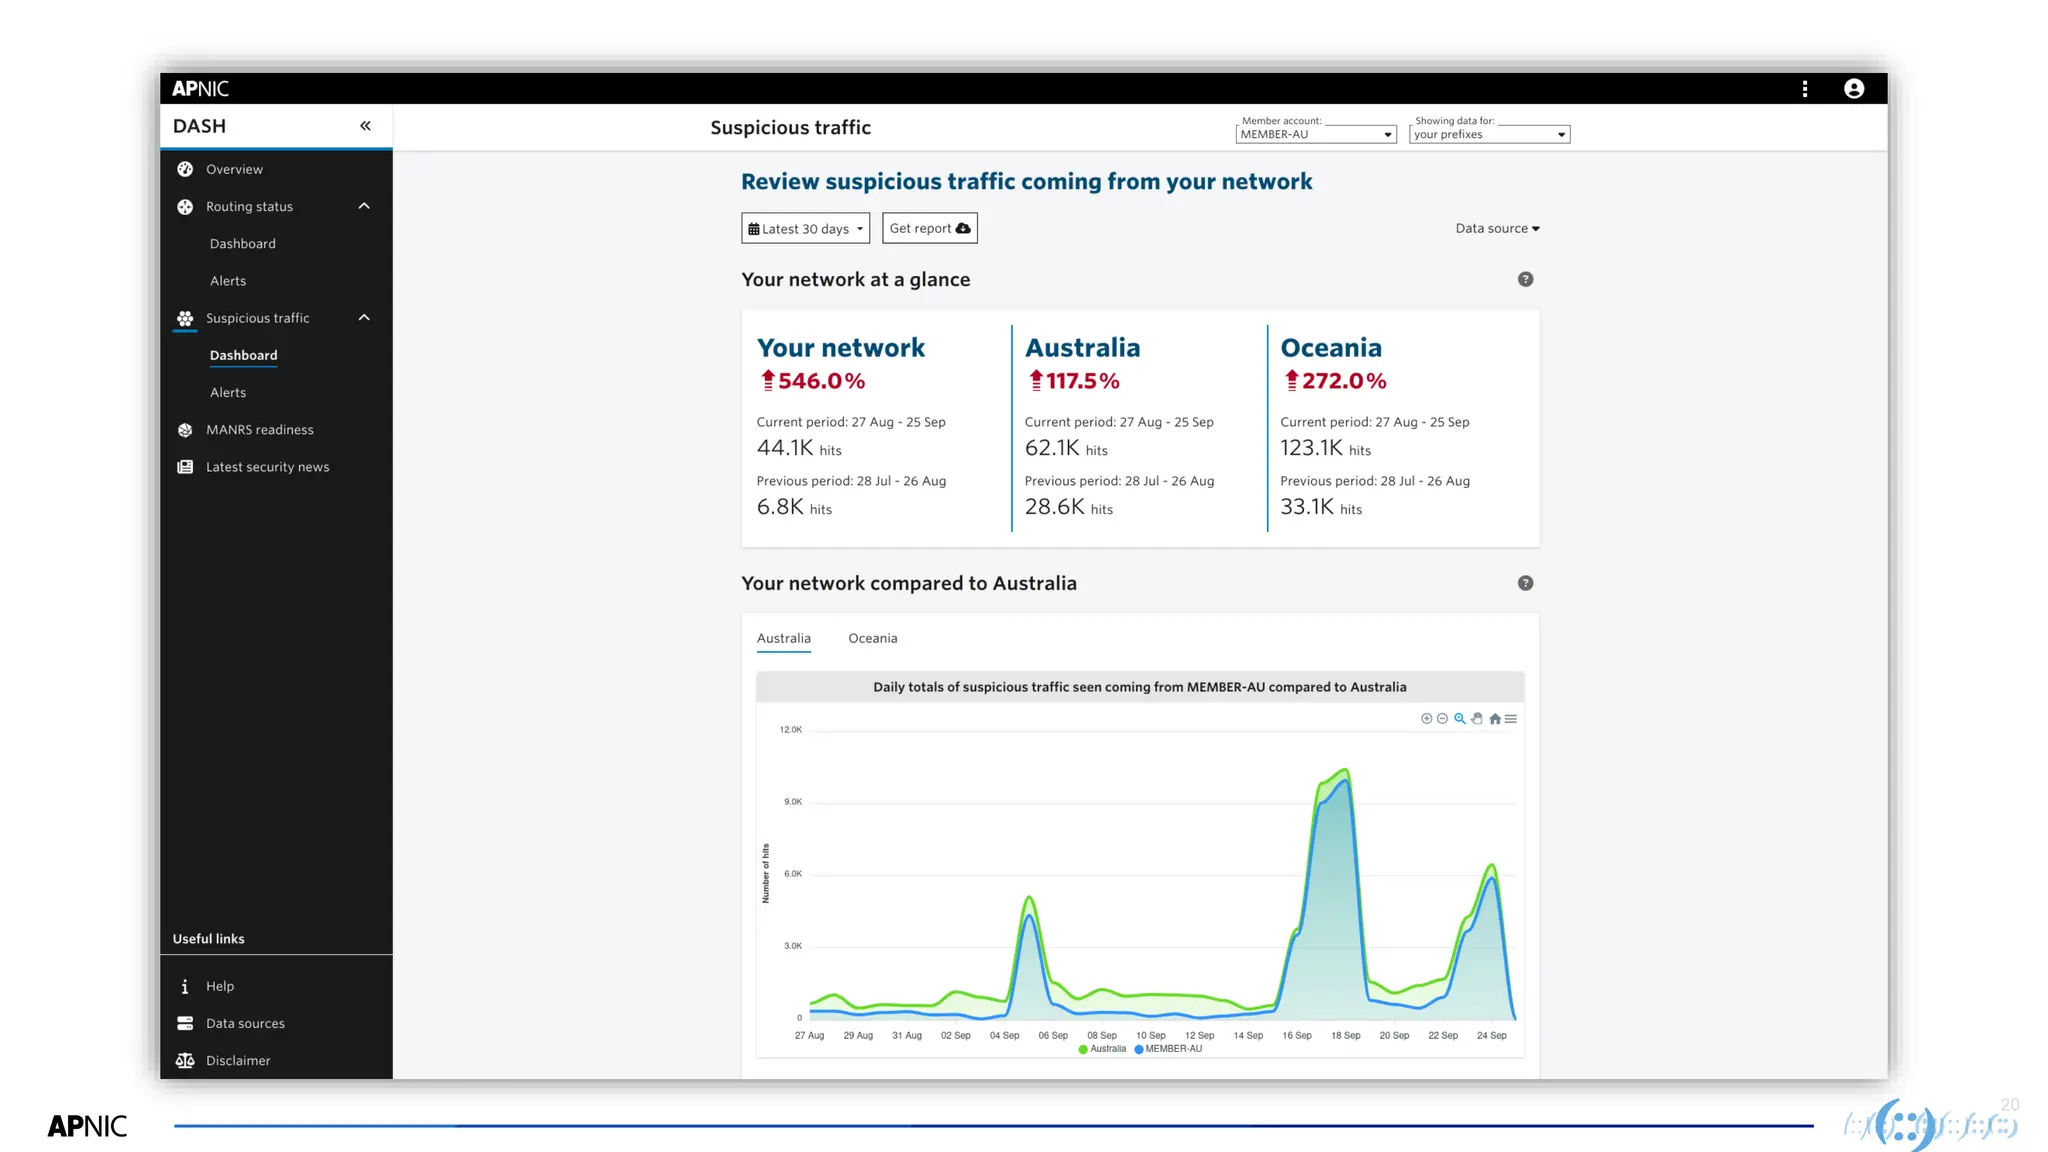Click the Get report button
Viewport: 2048px width, 1152px height.
[x=929, y=229]
